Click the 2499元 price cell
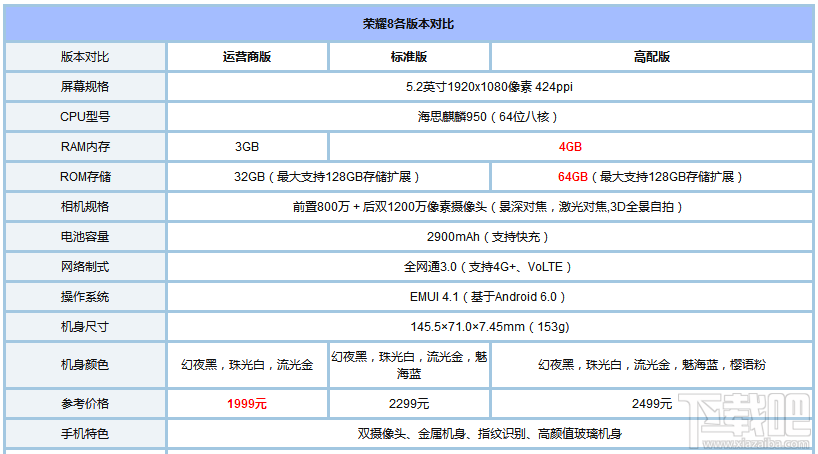This screenshot has height=454, width=818. pos(652,404)
